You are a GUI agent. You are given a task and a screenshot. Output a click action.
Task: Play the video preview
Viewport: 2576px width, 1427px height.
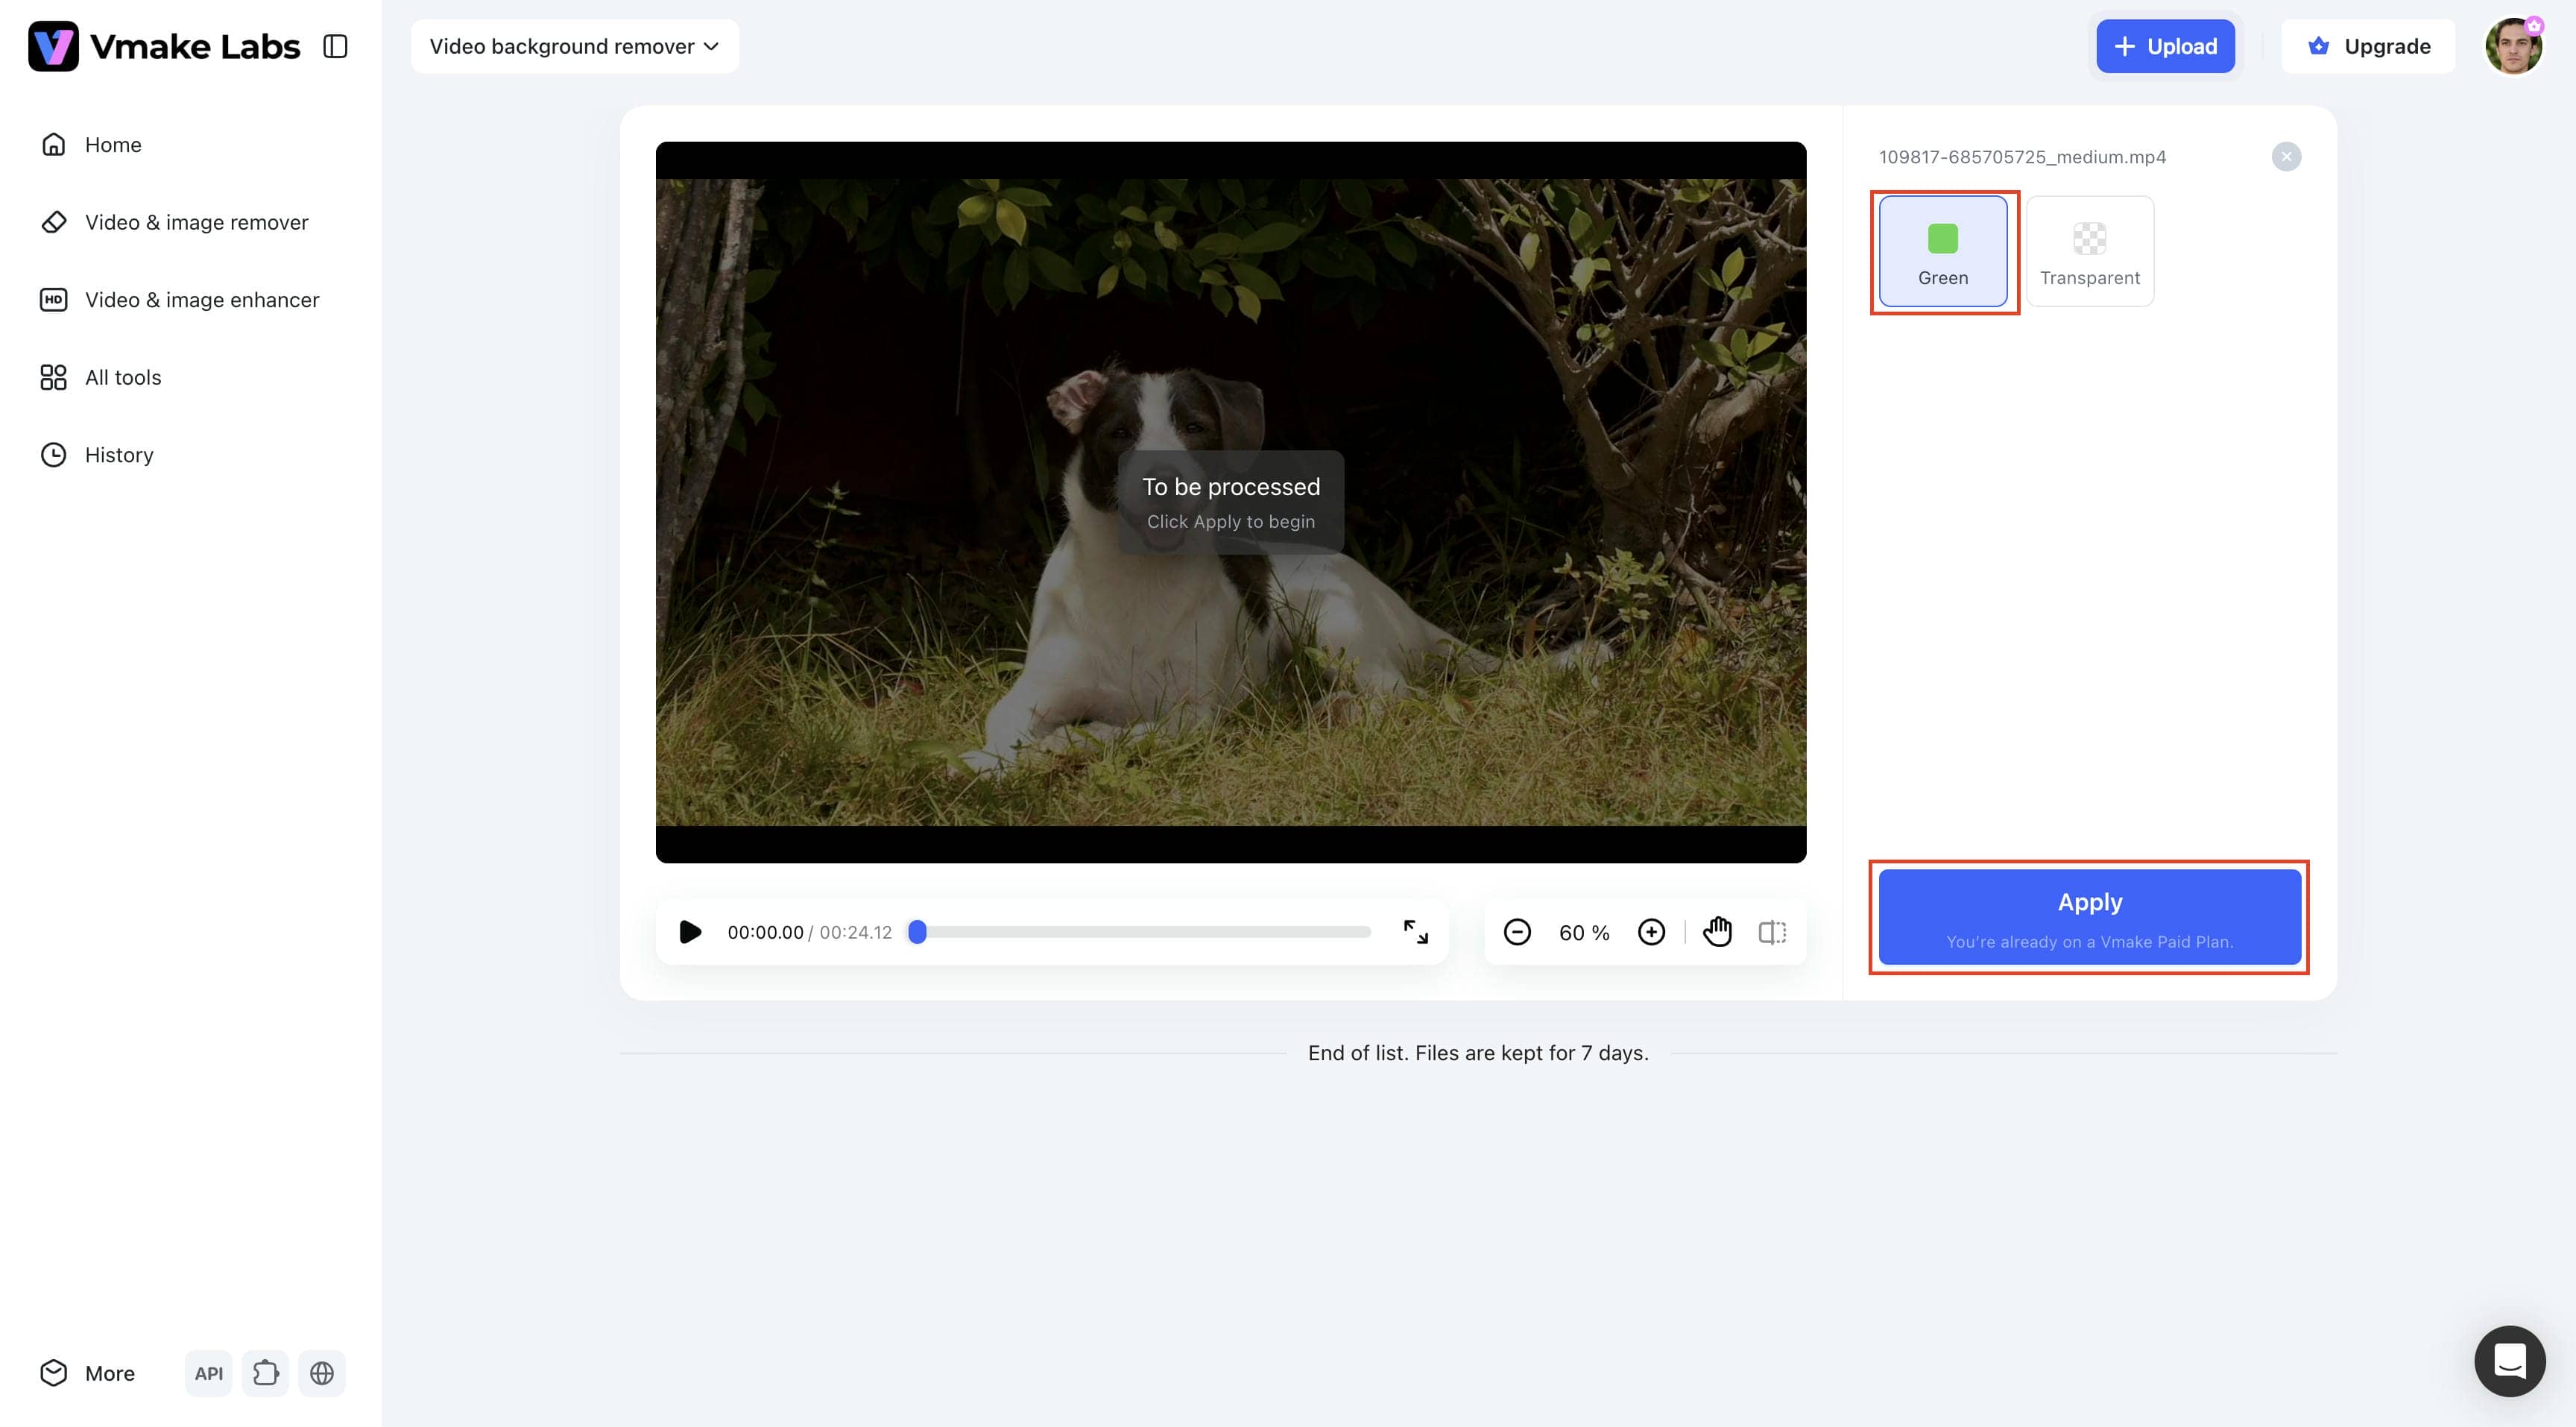pyautogui.click(x=690, y=932)
